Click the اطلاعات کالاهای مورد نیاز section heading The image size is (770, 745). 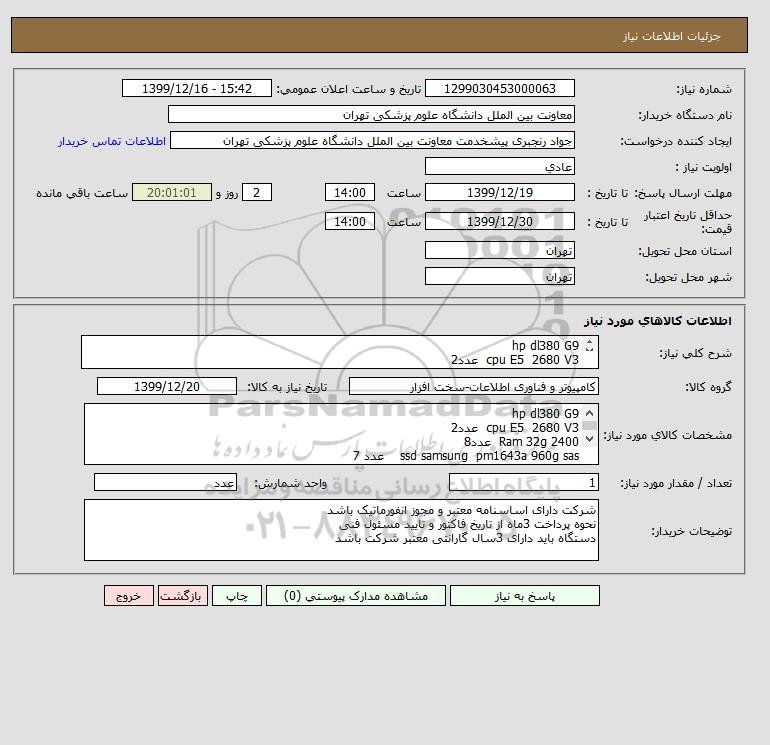(x=658, y=321)
